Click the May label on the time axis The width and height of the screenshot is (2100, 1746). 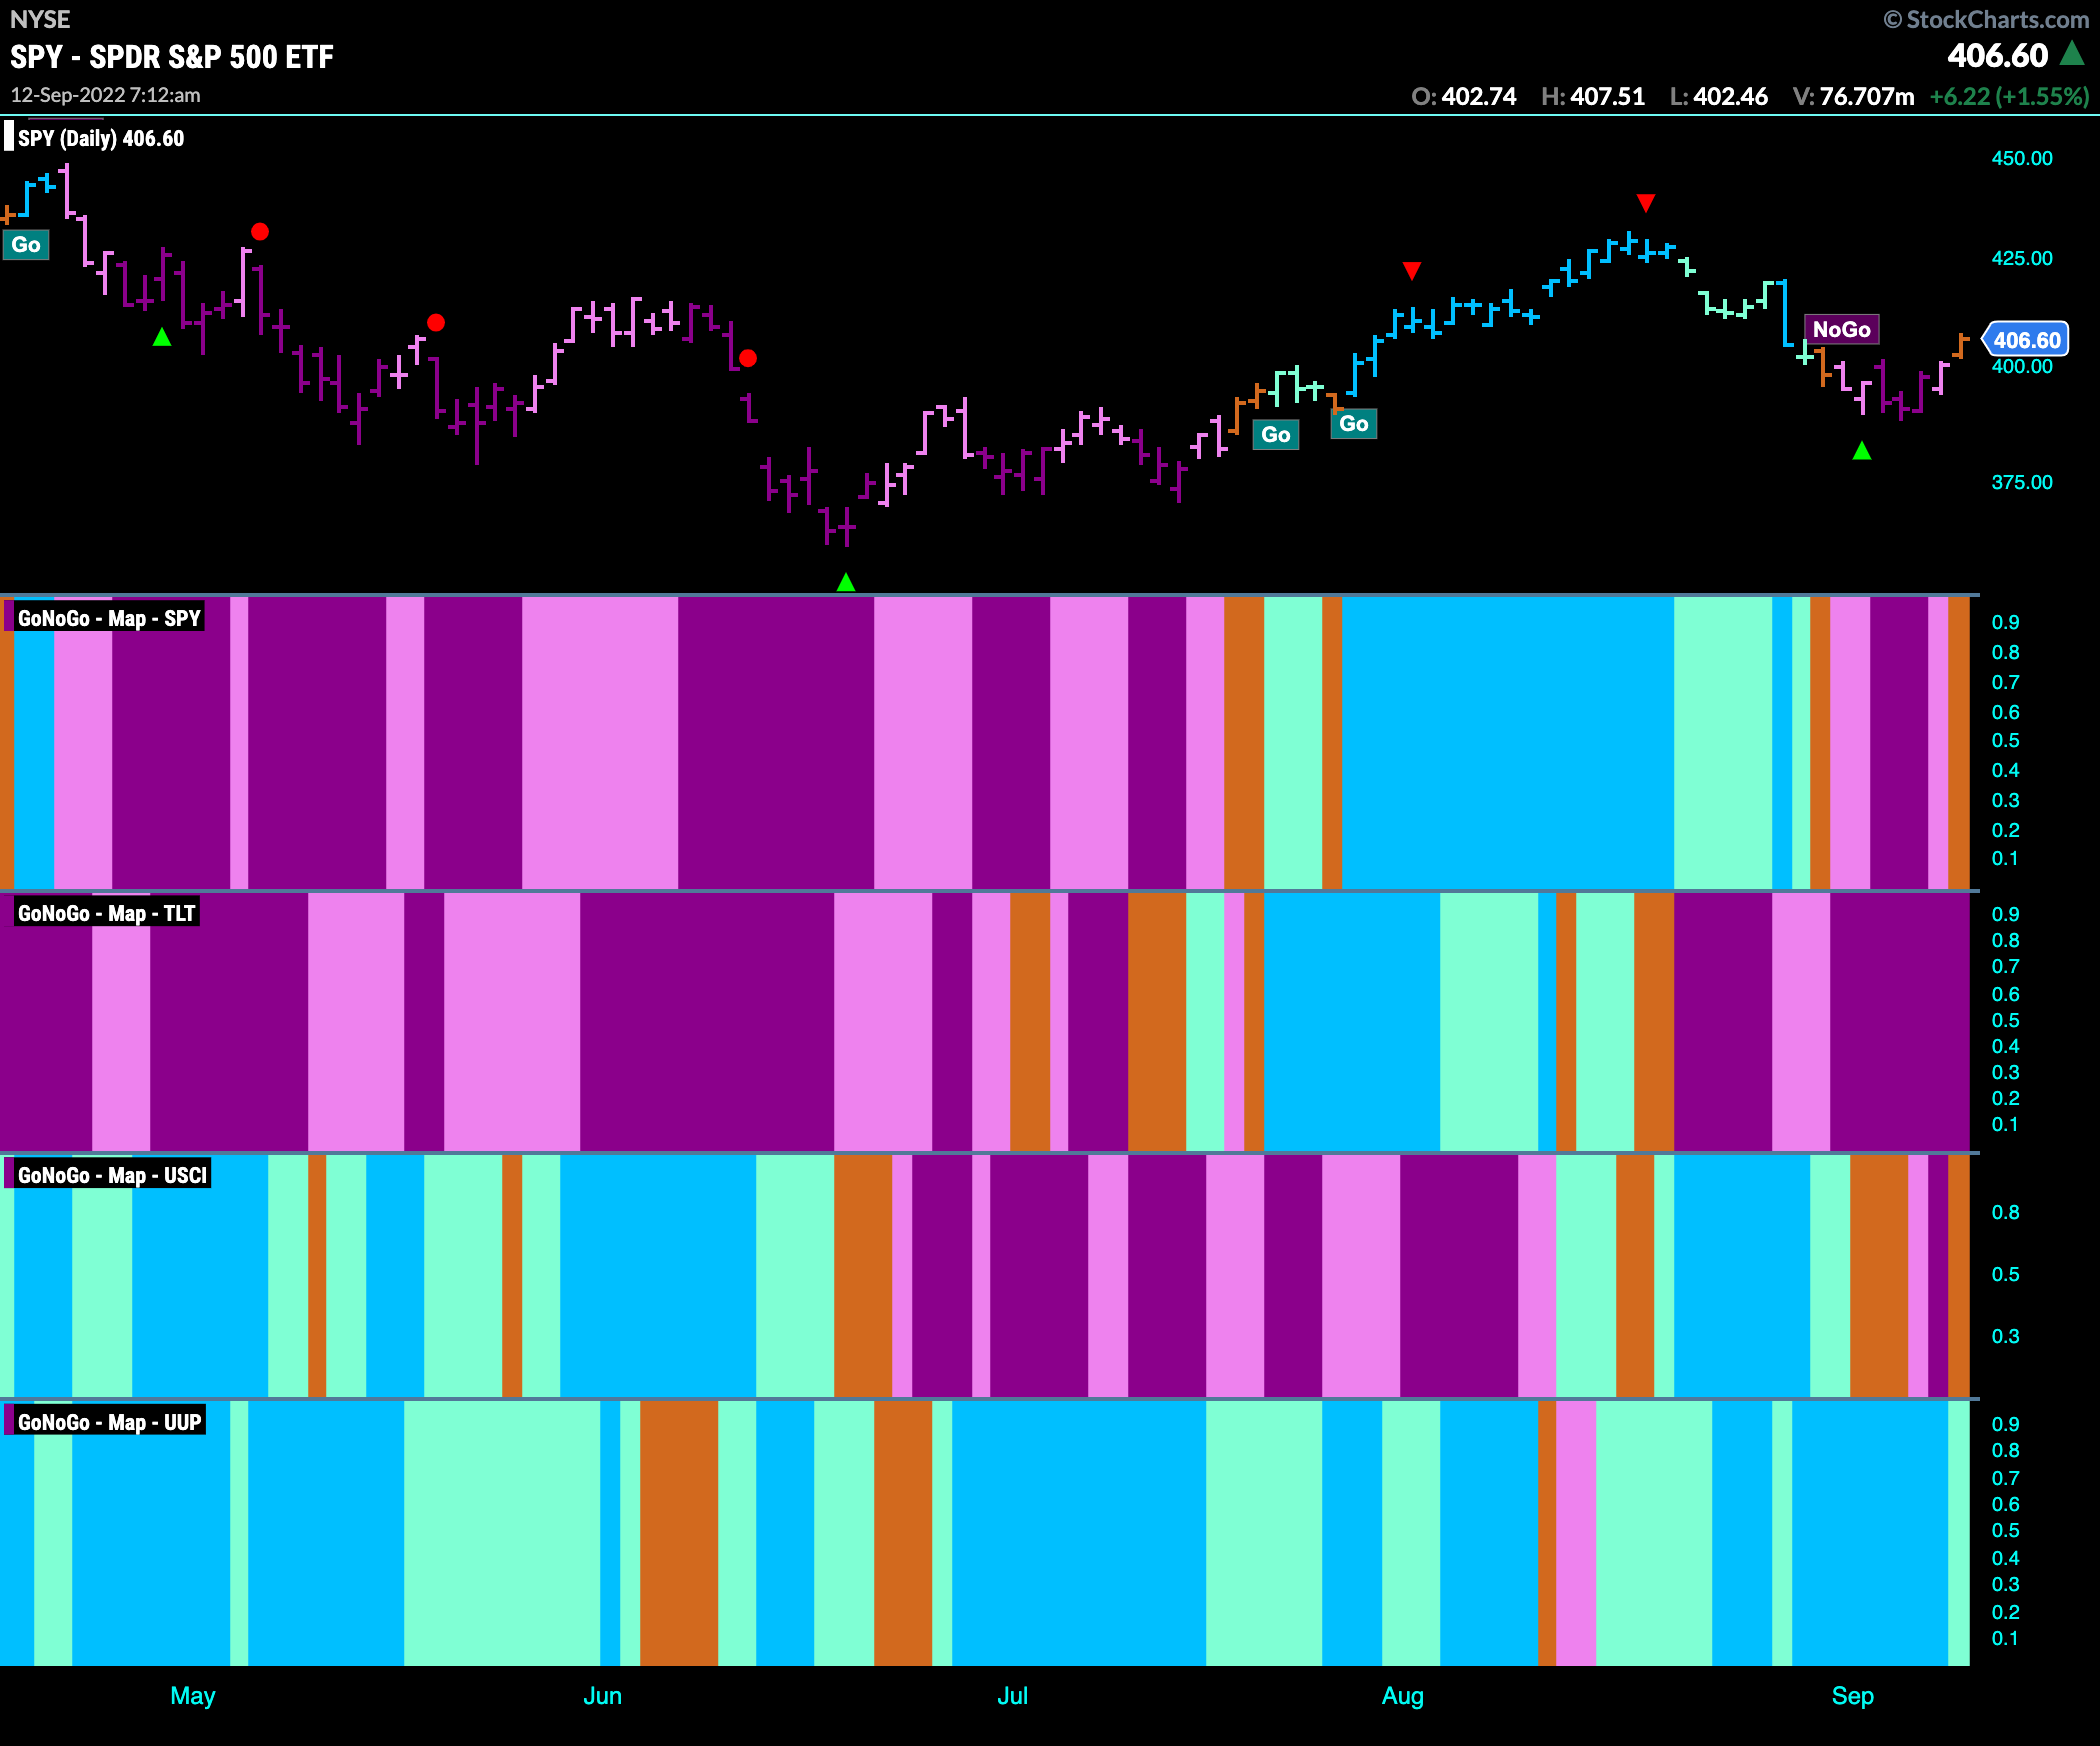point(193,1696)
